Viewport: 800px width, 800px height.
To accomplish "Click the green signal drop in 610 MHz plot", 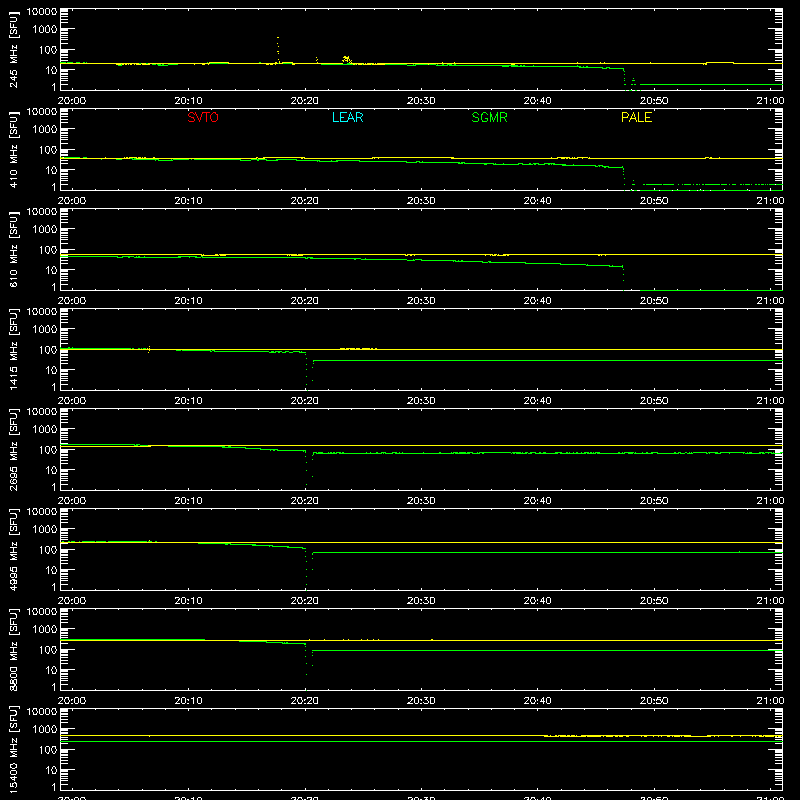I will pyautogui.click(x=623, y=278).
